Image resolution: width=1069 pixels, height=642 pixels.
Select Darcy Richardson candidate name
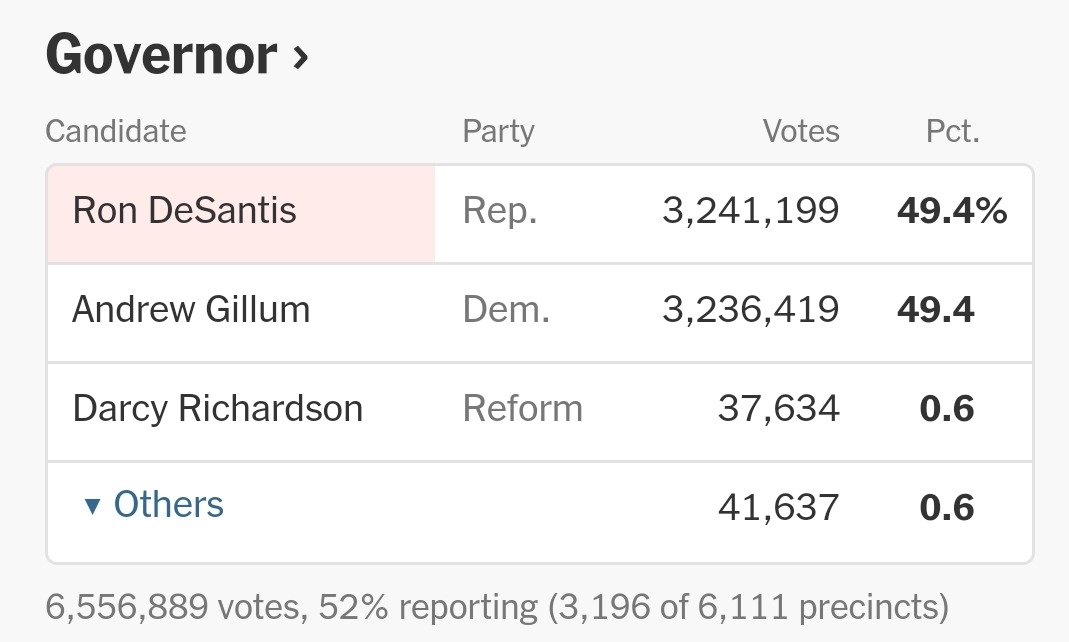click(218, 409)
